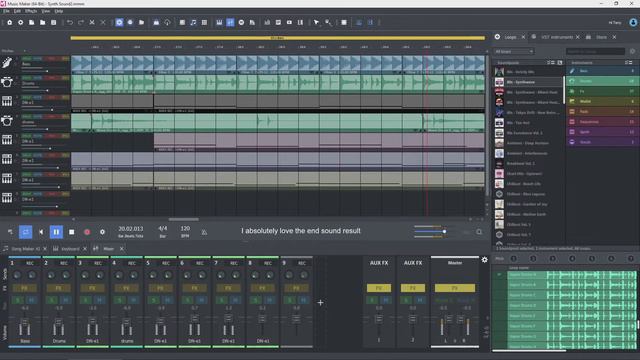Click the loop search input field
Image resolution: width=640 pixels, height=360 pixels.
pyautogui.click(x=595, y=51)
